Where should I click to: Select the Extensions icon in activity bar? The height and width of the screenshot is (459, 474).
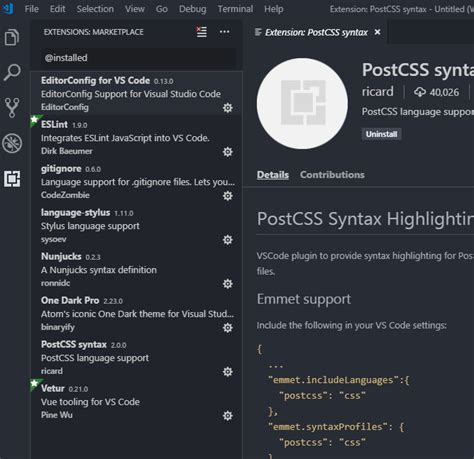[x=12, y=179]
